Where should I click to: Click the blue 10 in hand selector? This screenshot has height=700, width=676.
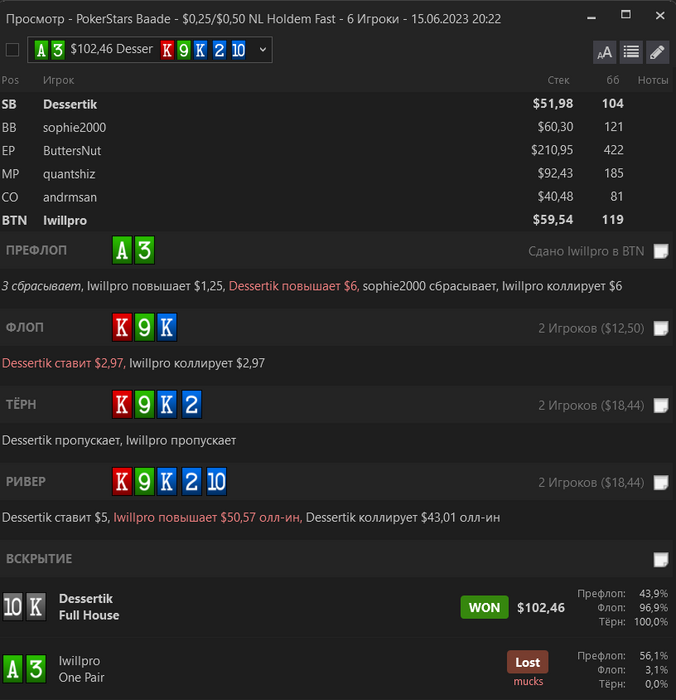point(238,50)
